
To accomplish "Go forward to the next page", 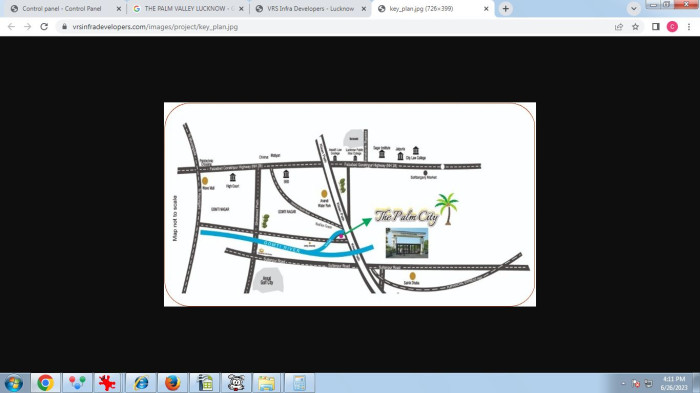I will point(28,27).
